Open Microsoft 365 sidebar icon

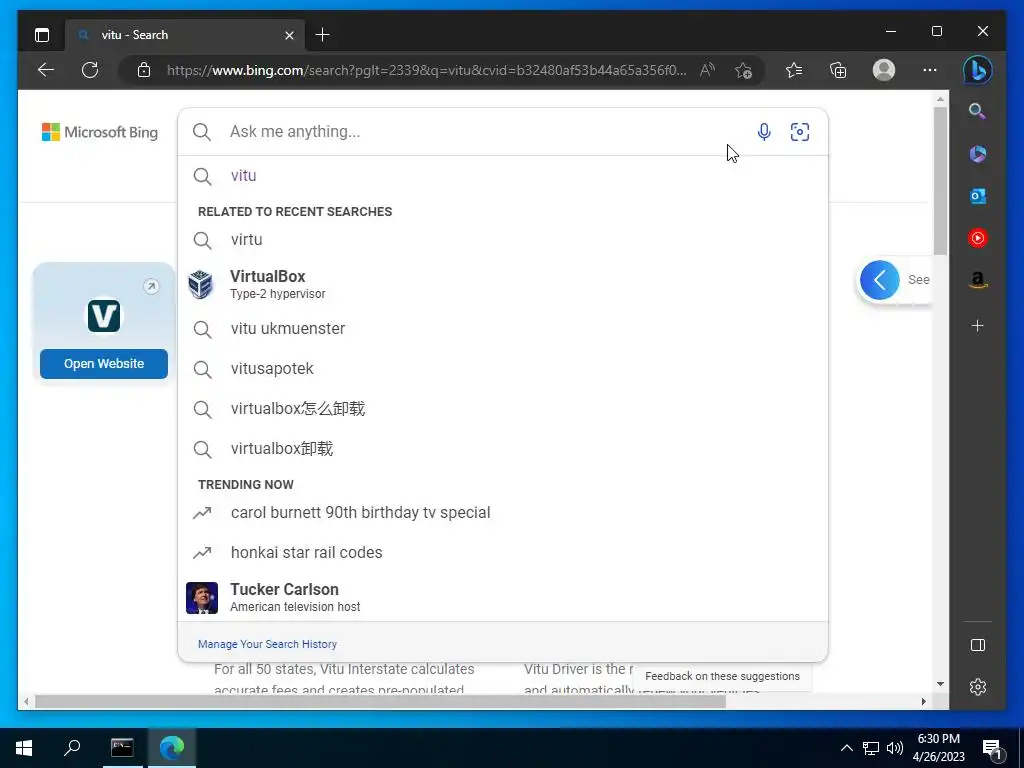pos(978,154)
